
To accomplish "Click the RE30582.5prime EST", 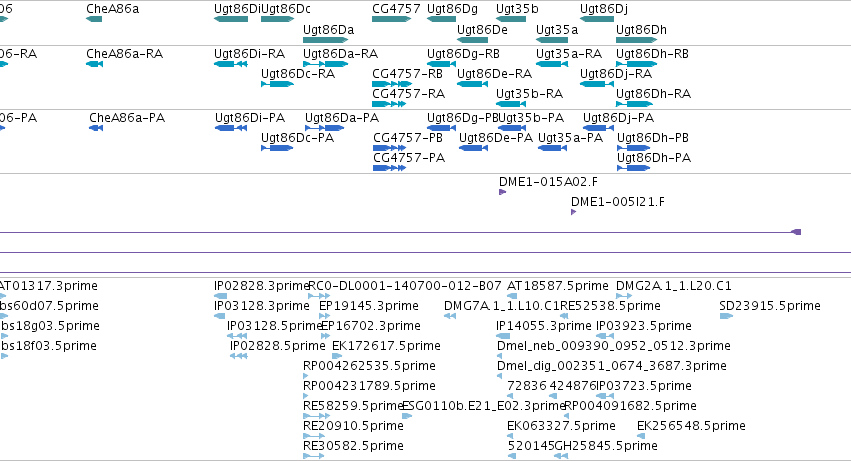I will click(313, 457).
